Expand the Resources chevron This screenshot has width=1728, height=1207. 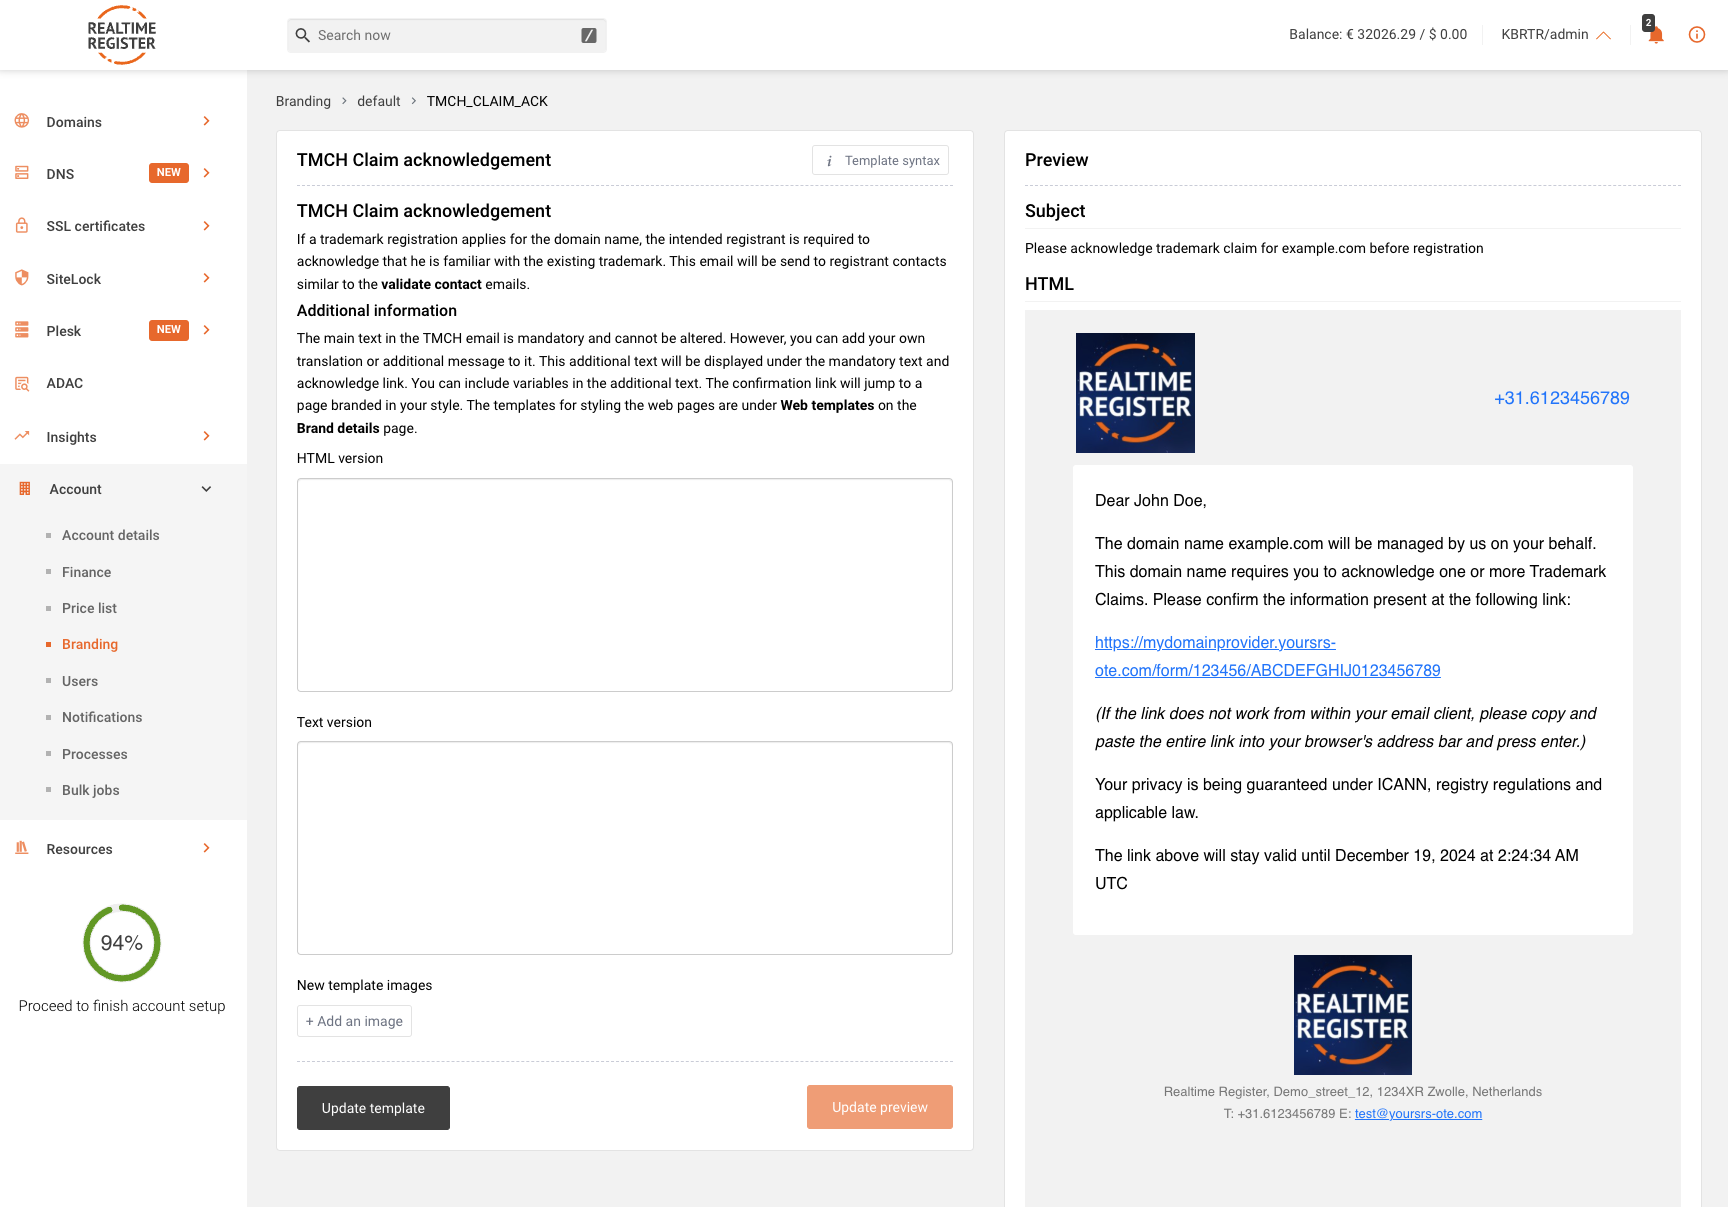(207, 848)
